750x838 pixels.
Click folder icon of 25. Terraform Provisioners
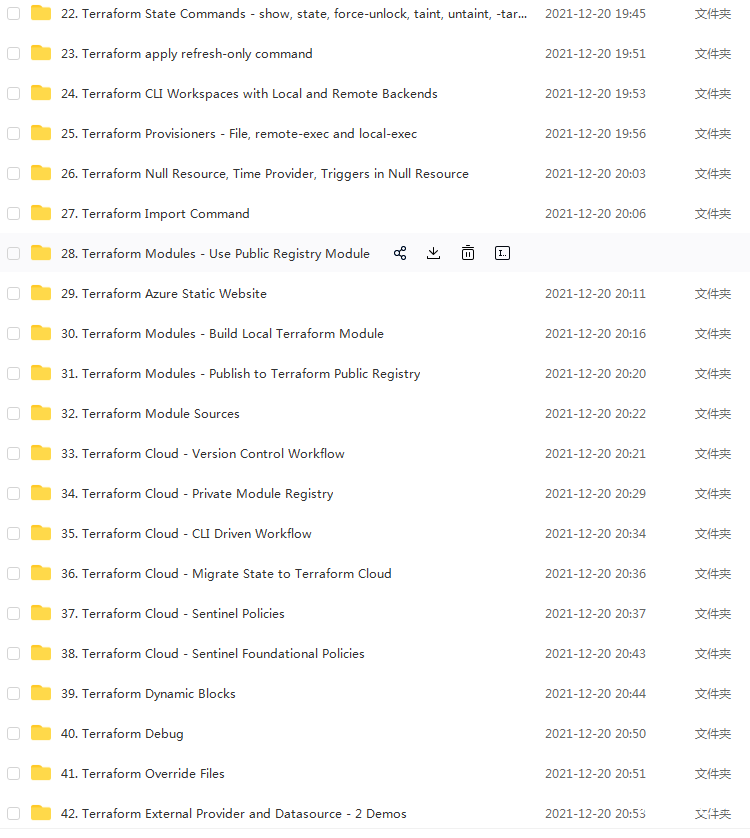pyautogui.click(x=41, y=133)
